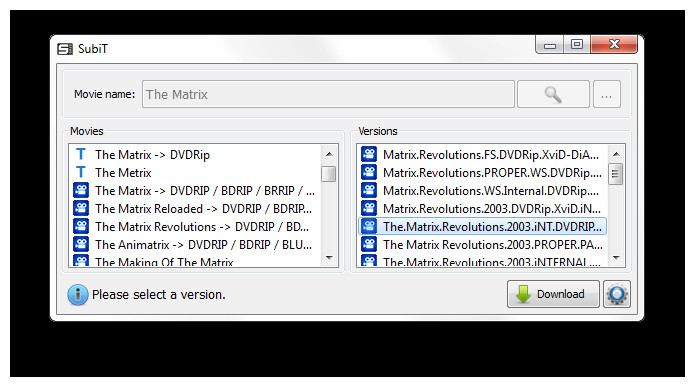The height and width of the screenshot is (386, 694).
Task: Click camera icon beside 'Matrix.Revolutions.WS.Internal' version
Action: 369,190
